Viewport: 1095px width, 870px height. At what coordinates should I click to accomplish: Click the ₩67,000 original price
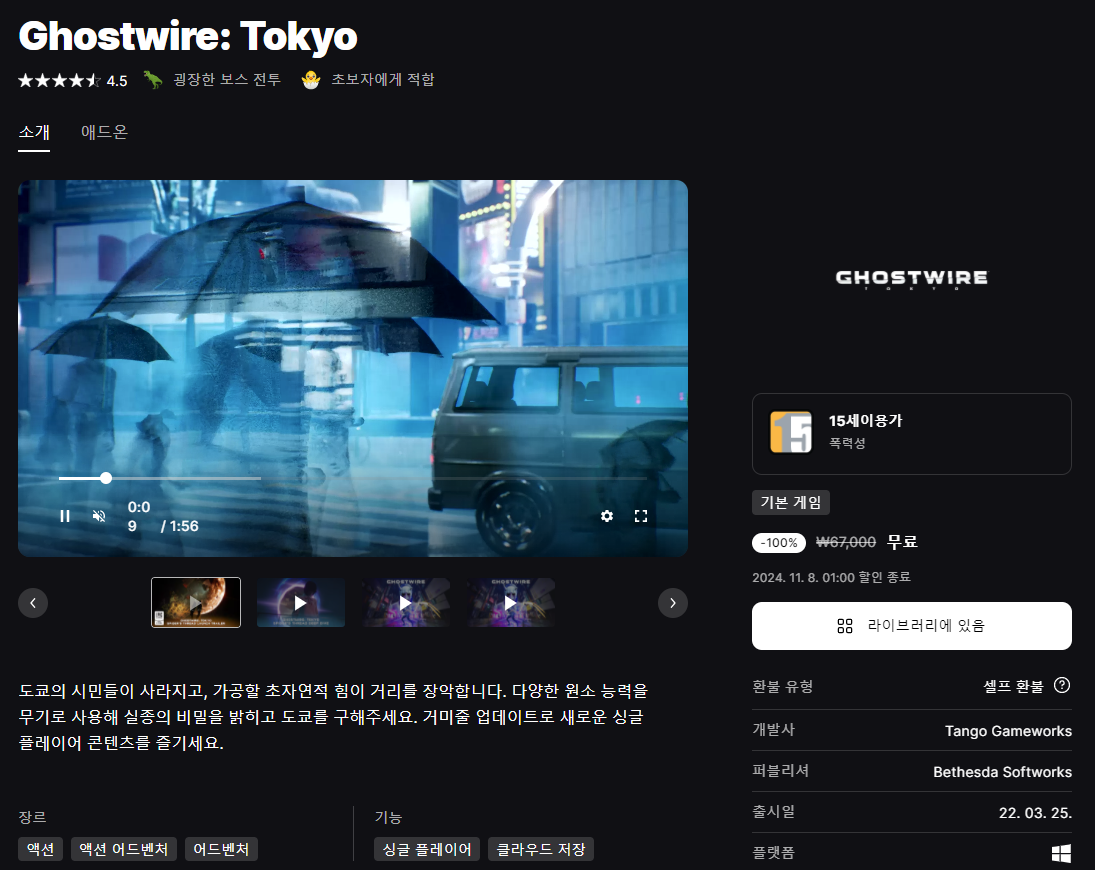coord(846,543)
